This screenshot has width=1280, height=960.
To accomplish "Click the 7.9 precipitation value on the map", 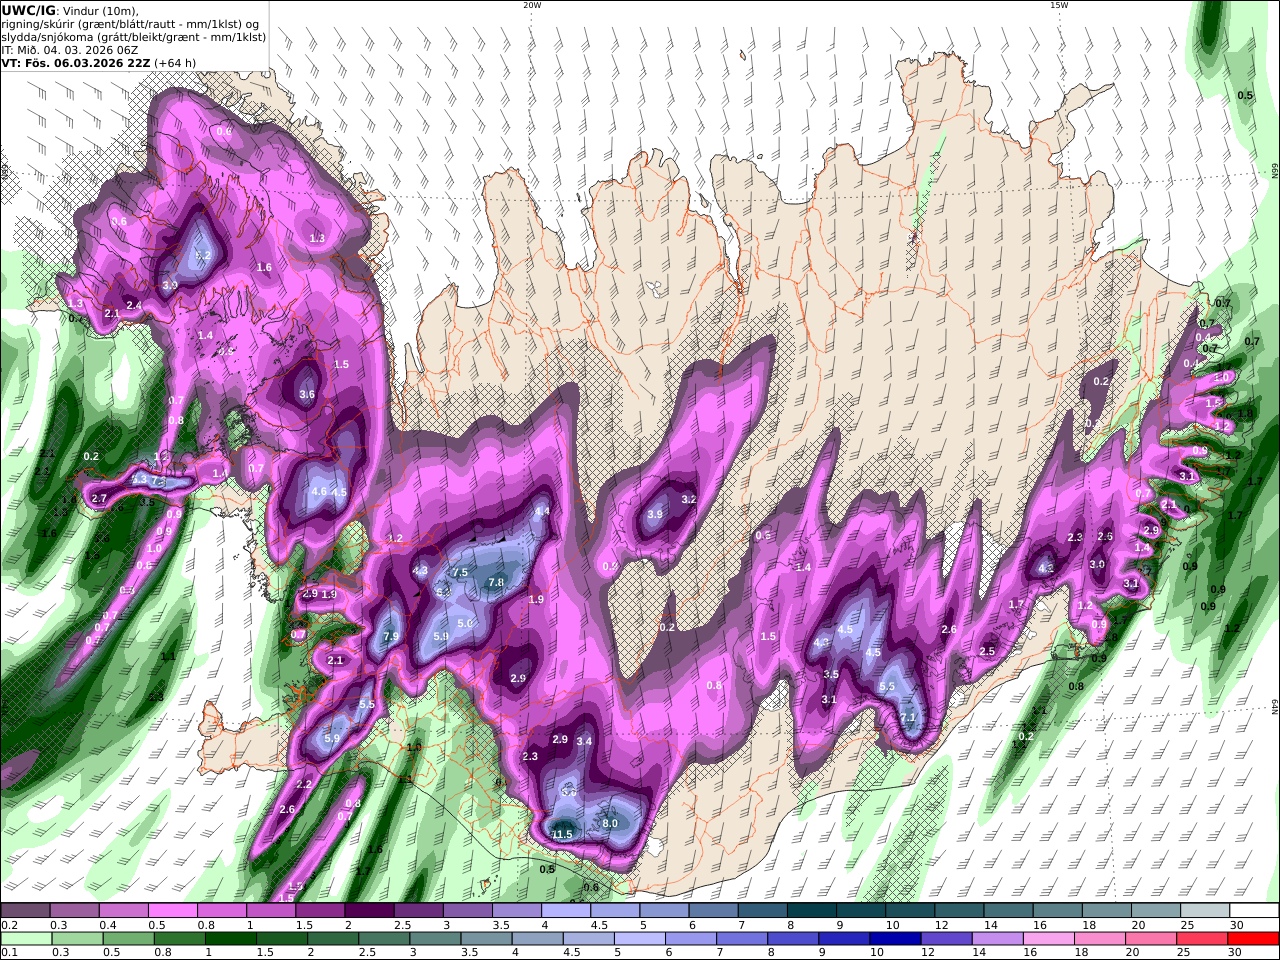I will click(x=391, y=636).
